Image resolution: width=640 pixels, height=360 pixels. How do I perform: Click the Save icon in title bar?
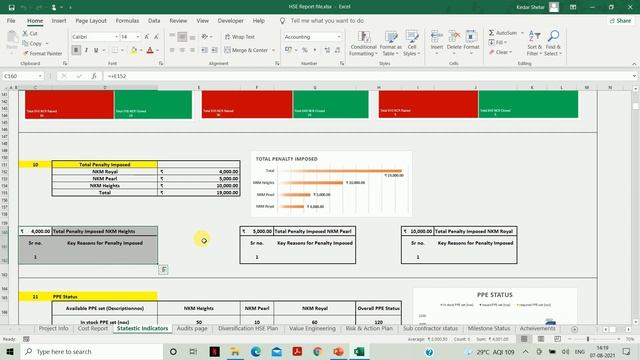pyautogui.click(x=11, y=7)
